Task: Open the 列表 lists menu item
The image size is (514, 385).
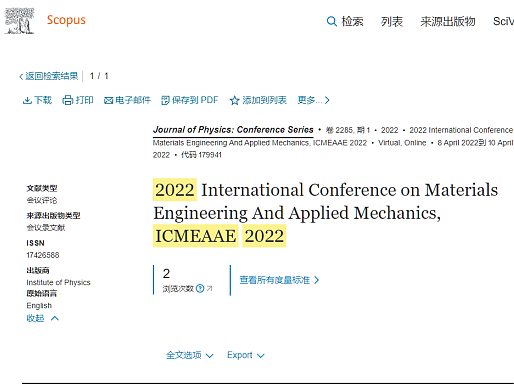Action: point(392,22)
